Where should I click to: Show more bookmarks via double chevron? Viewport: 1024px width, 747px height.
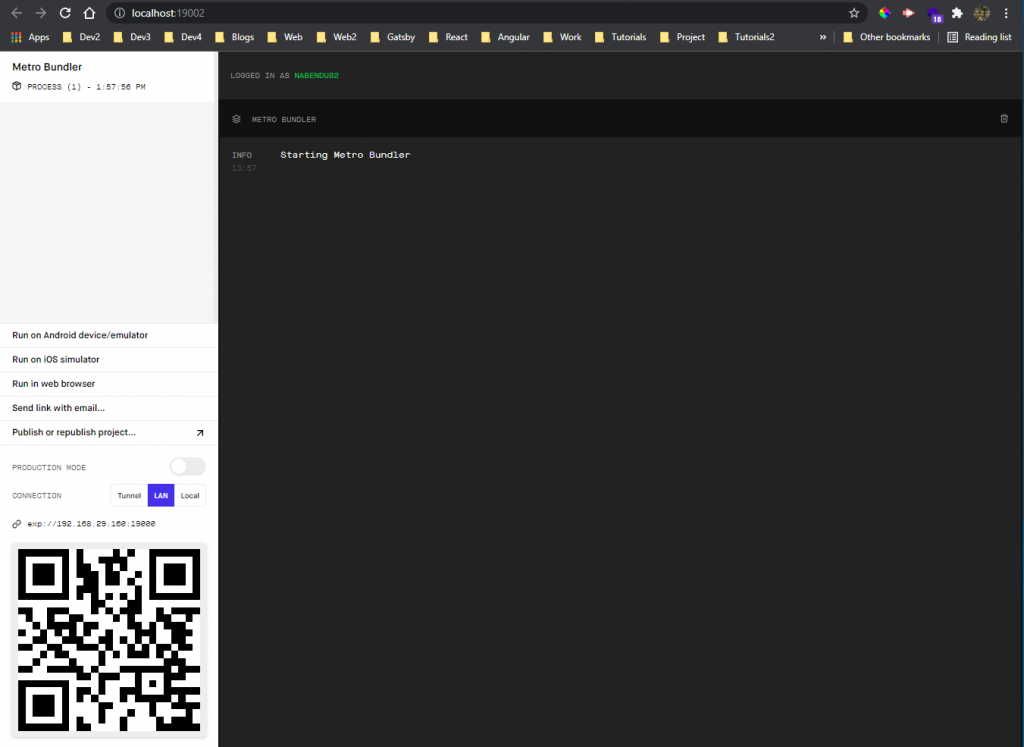pos(823,37)
